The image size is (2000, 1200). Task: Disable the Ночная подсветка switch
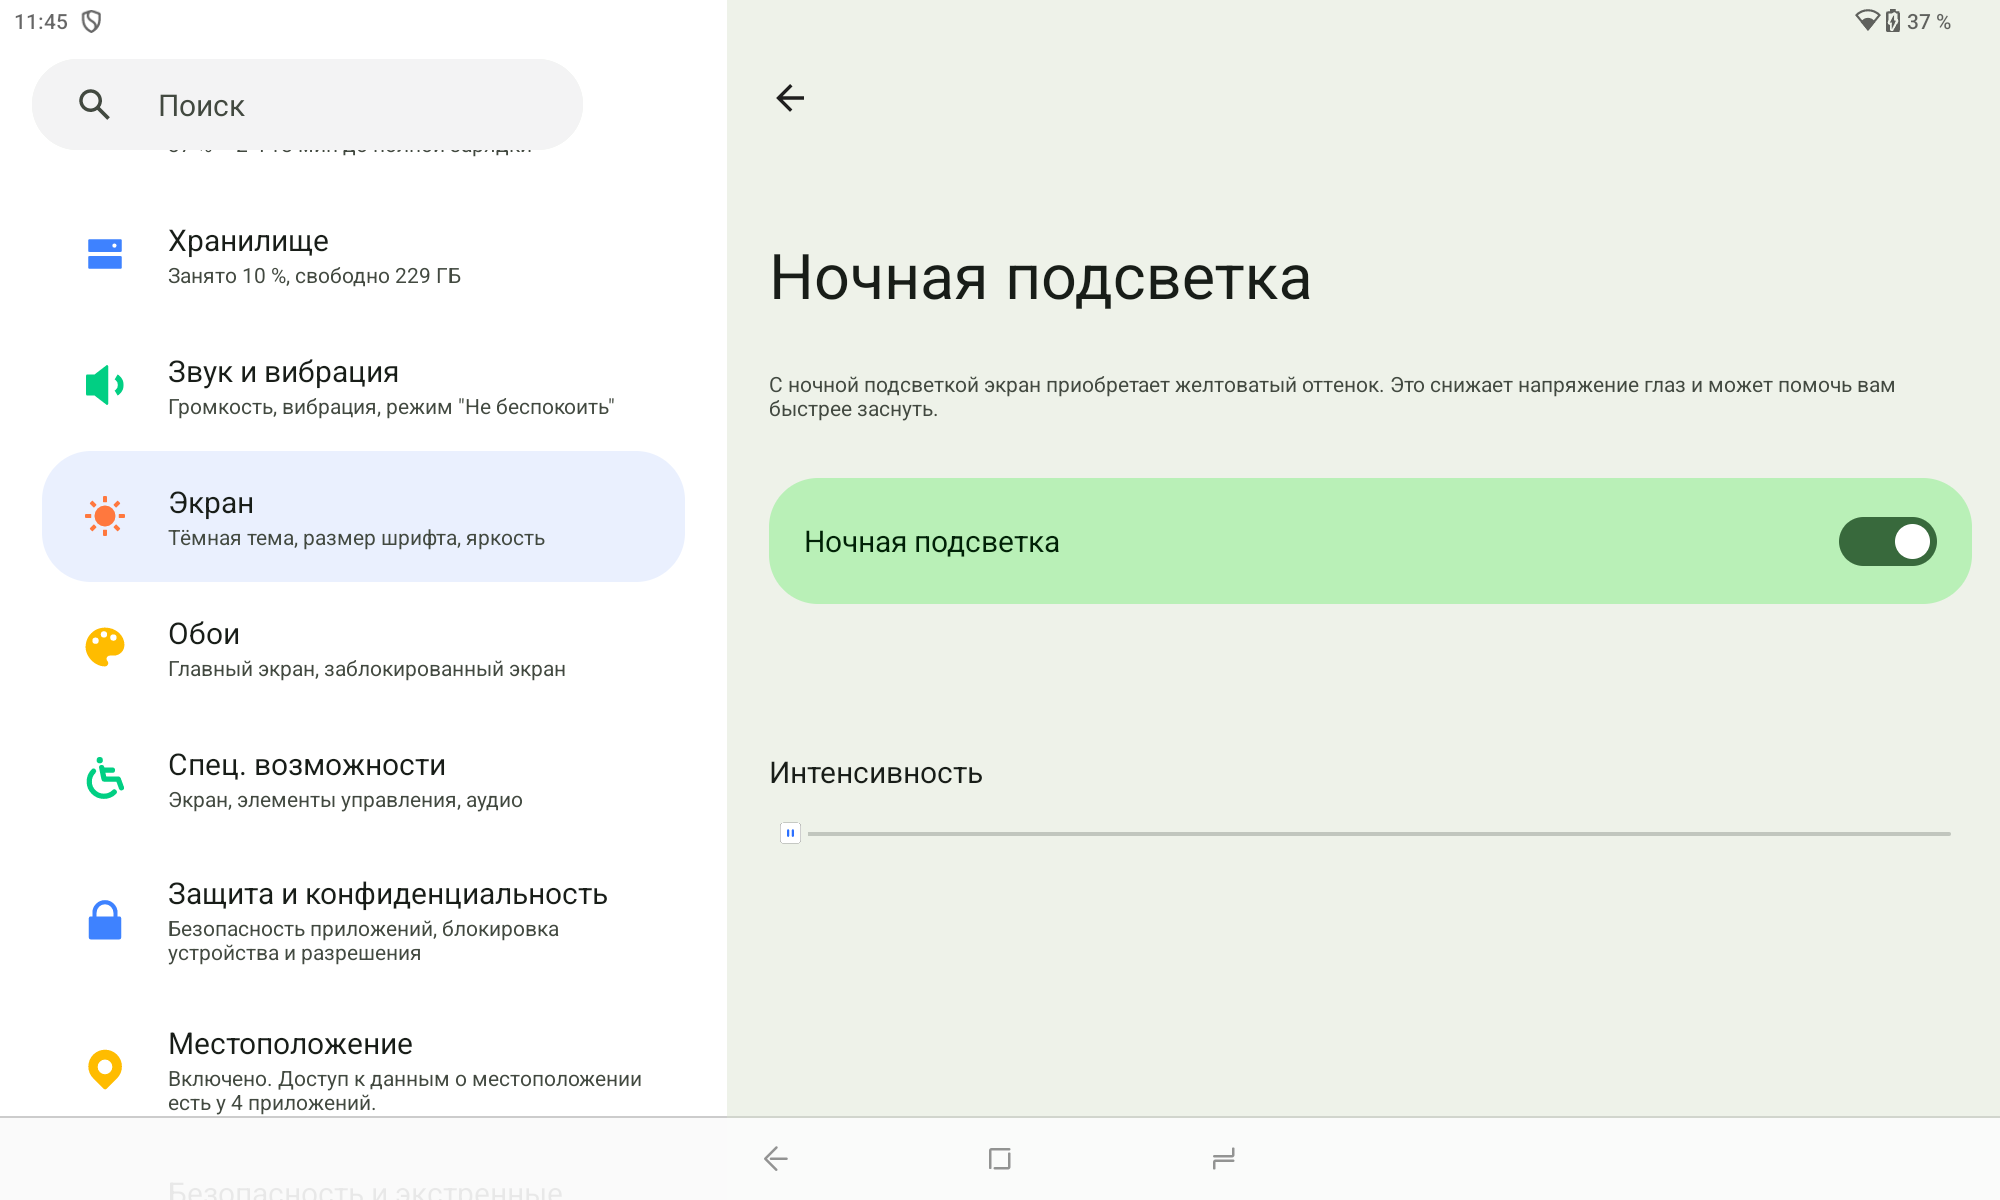point(1887,541)
